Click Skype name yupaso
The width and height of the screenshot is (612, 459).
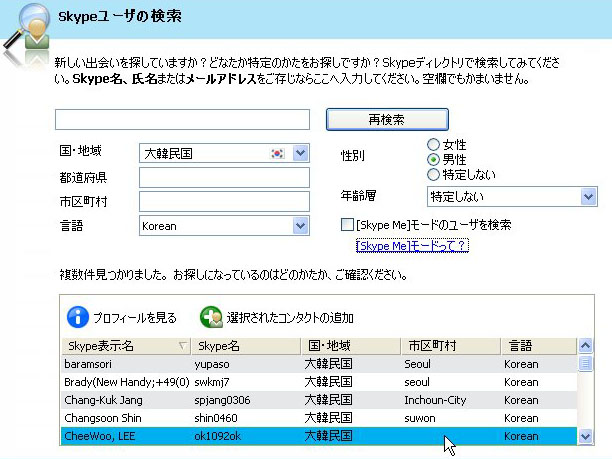(x=212, y=365)
